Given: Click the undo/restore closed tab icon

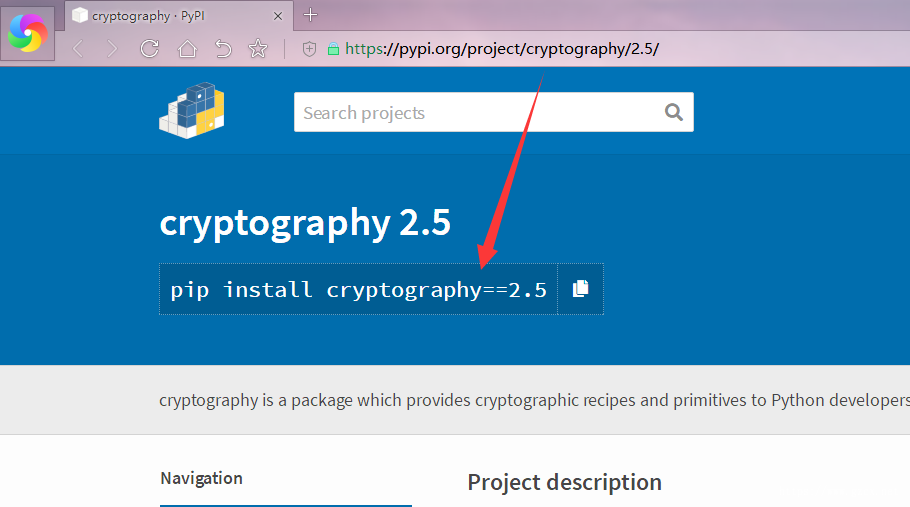Looking at the screenshot, I should click(x=223, y=49).
